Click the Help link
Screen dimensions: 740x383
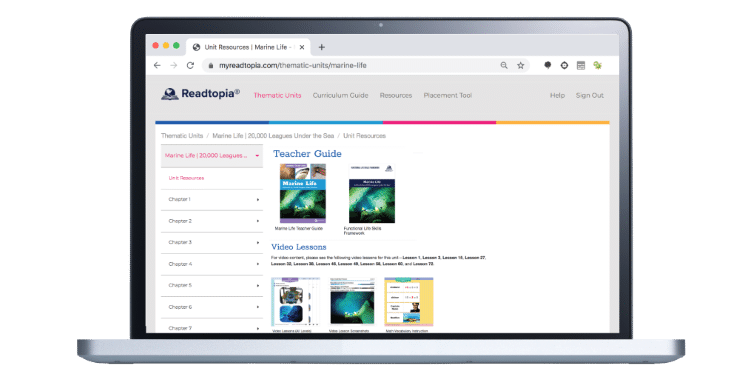click(557, 95)
